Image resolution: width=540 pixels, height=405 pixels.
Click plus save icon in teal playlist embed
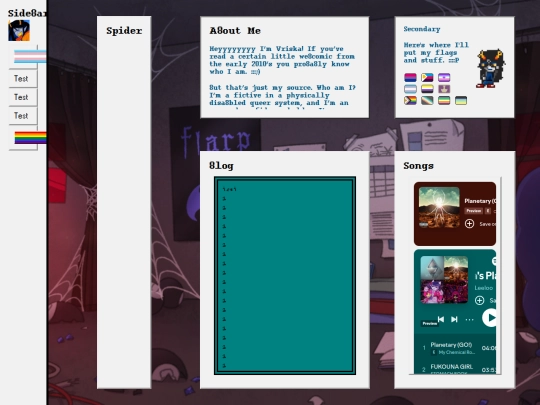point(479,300)
